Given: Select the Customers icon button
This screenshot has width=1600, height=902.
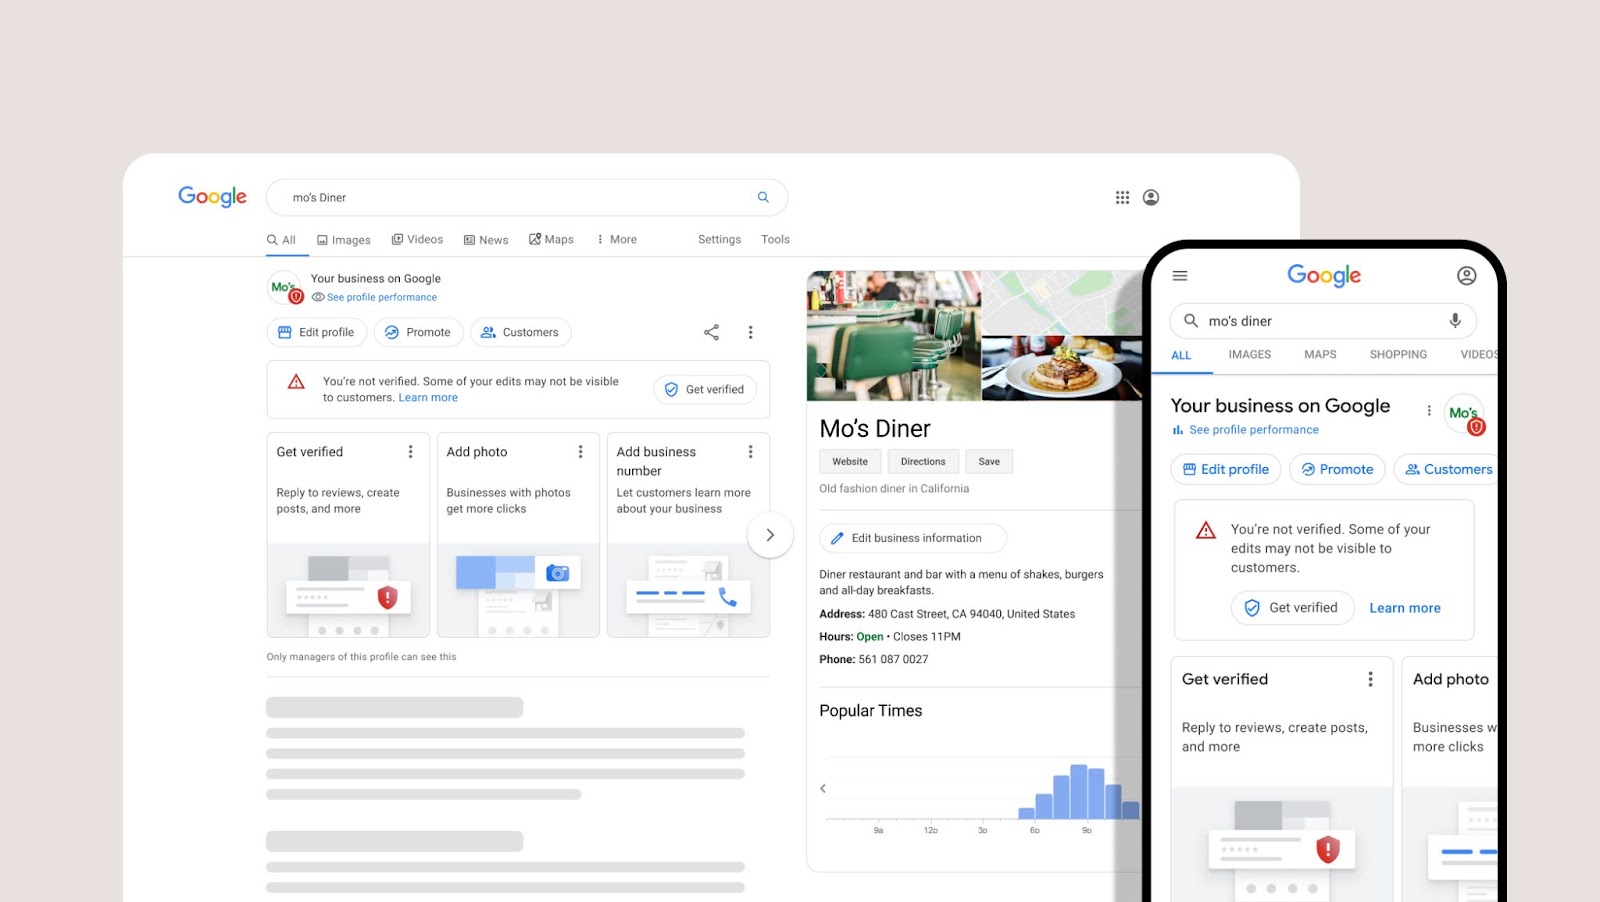Looking at the screenshot, I should pyautogui.click(x=520, y=331).
